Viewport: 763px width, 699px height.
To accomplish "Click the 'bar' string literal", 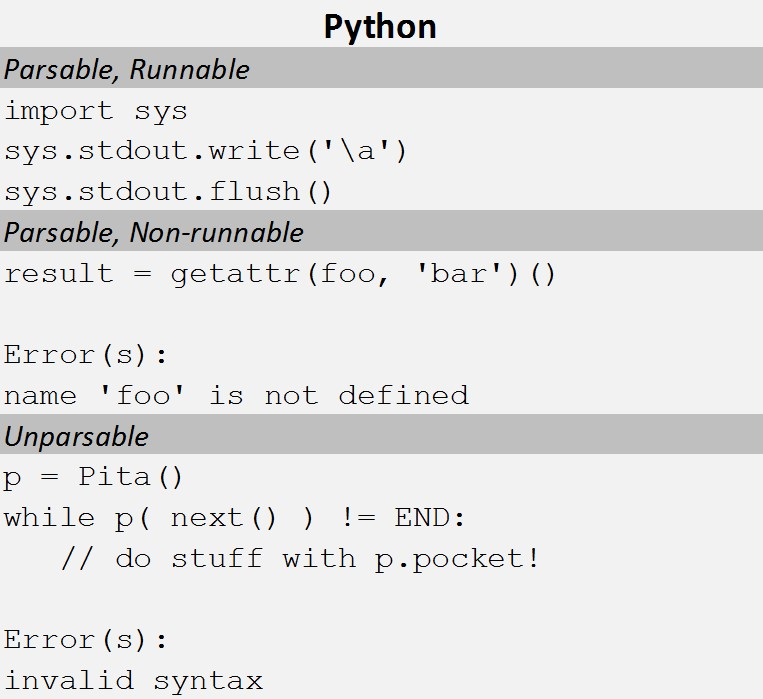I will pos(457,274).
